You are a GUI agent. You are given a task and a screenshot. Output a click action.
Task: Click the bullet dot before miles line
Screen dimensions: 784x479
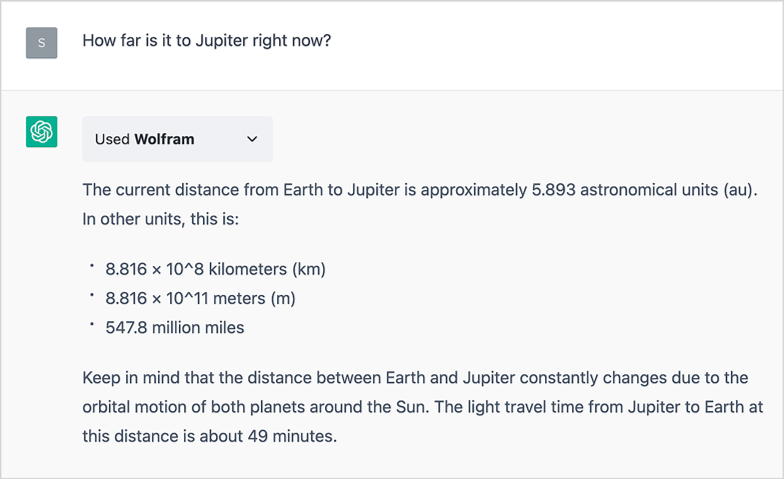(91, 324)
